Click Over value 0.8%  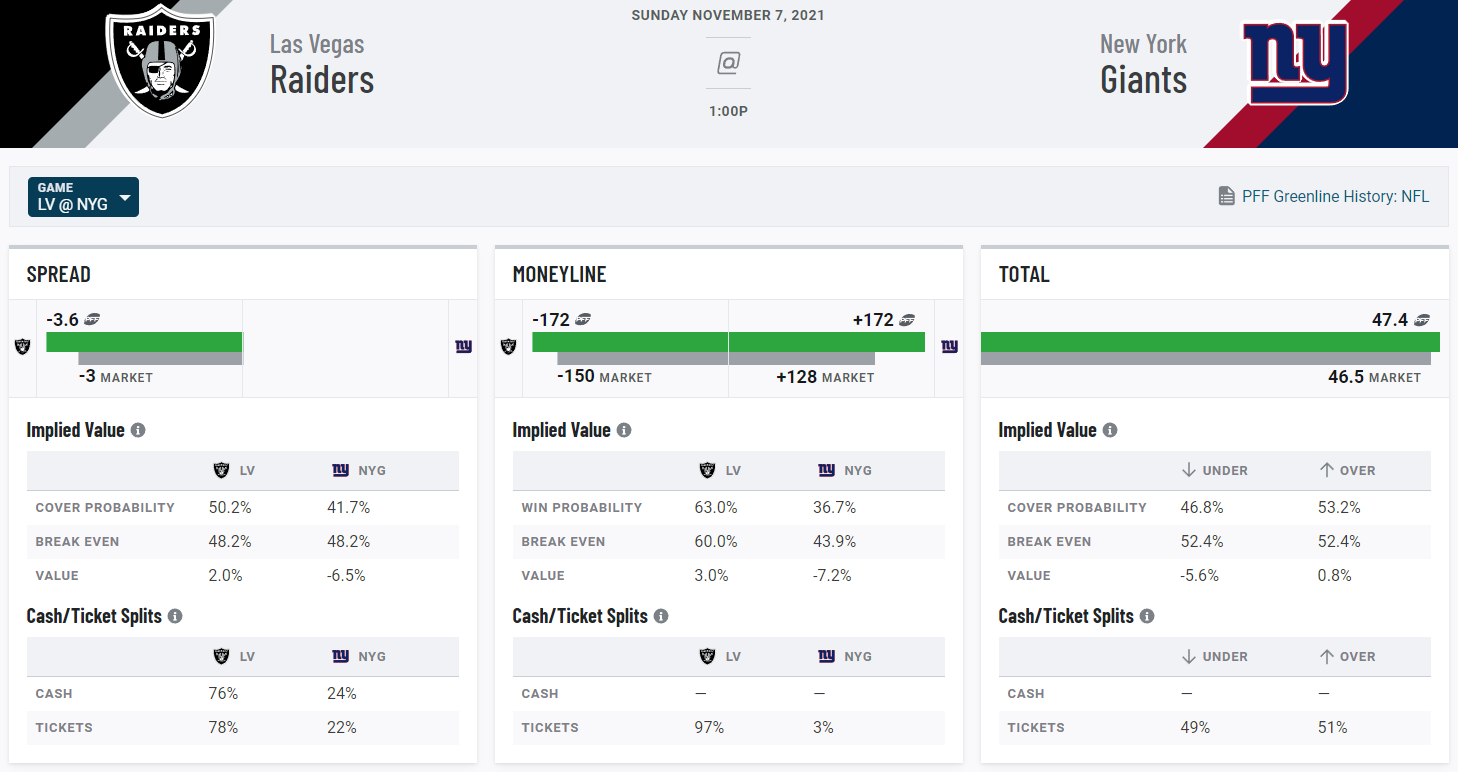coord(1335,575)
